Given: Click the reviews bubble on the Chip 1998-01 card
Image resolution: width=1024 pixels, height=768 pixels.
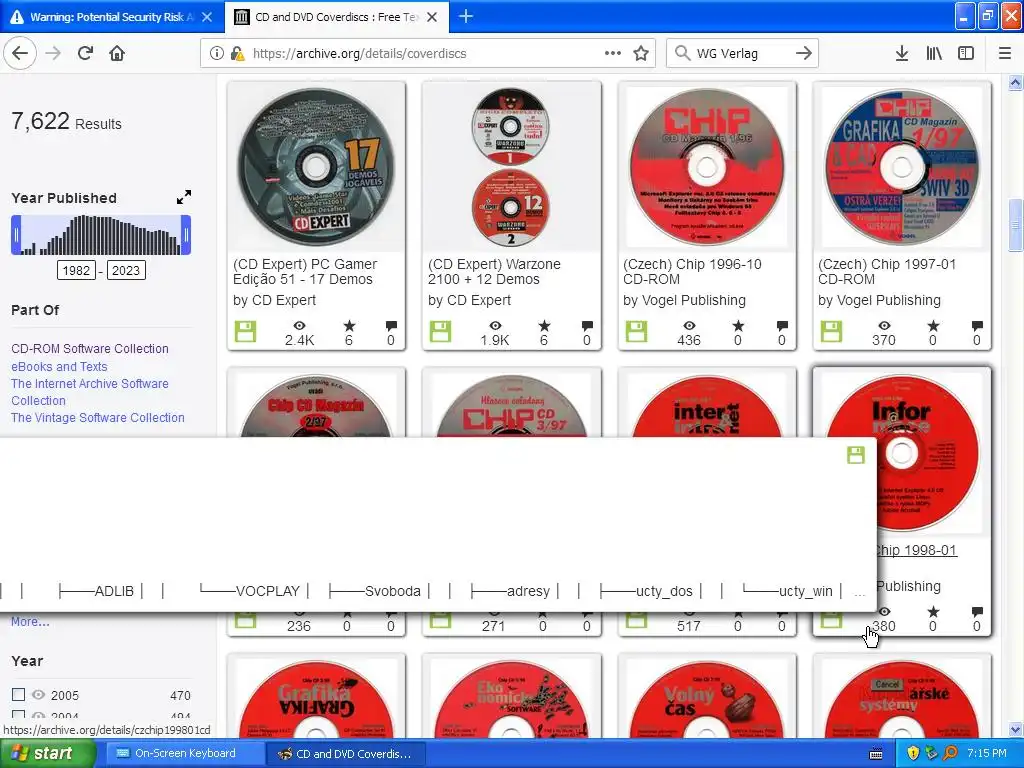Looking at the screenshot, I should coord(977,612).
